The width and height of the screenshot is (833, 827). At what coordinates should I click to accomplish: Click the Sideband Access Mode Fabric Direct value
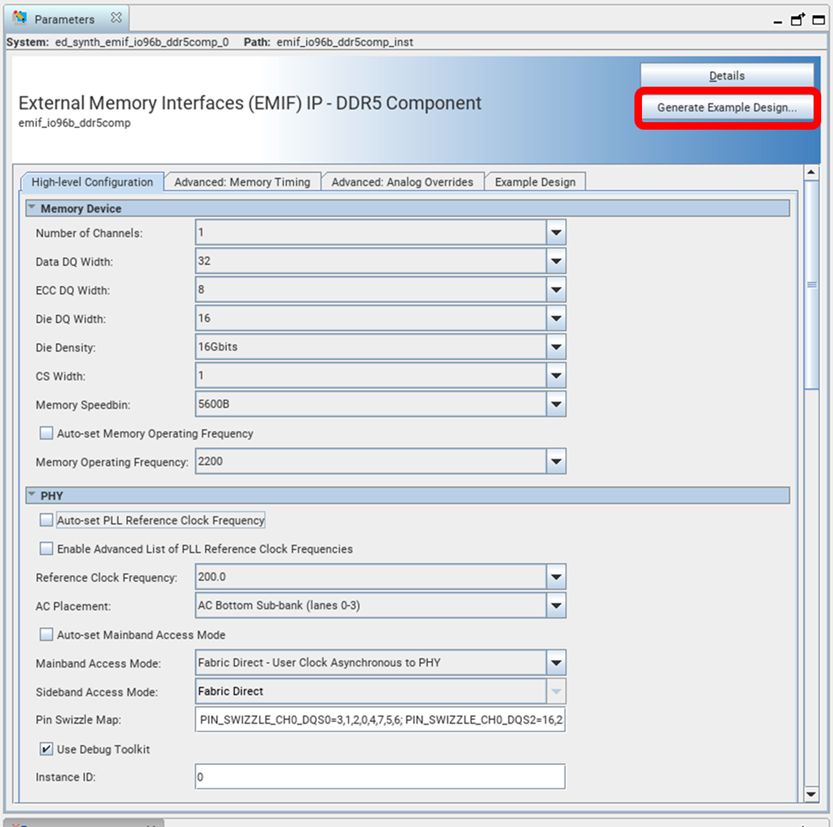point(231,691)
